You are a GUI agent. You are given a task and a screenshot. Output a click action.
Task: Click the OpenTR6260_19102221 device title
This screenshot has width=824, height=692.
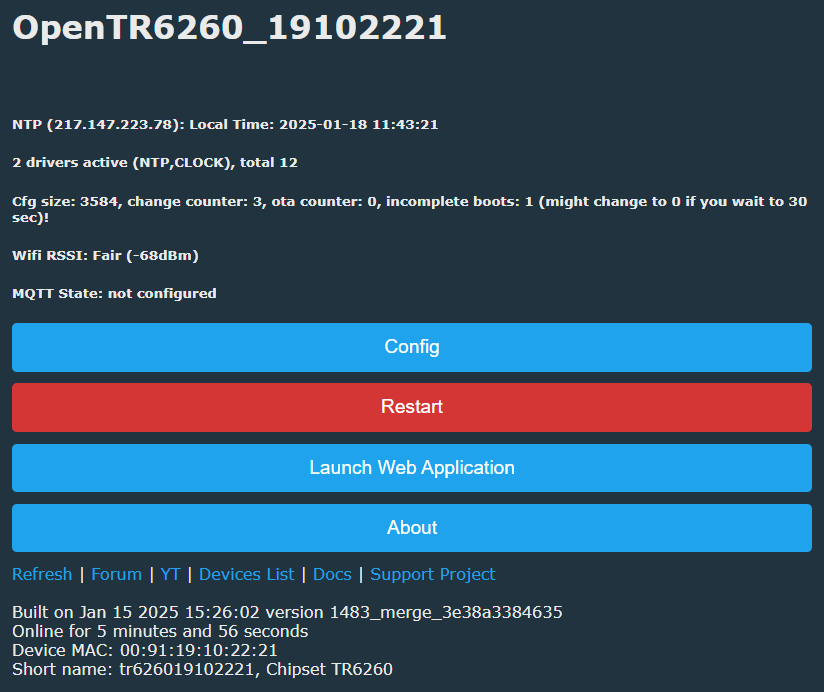(229, 28)
